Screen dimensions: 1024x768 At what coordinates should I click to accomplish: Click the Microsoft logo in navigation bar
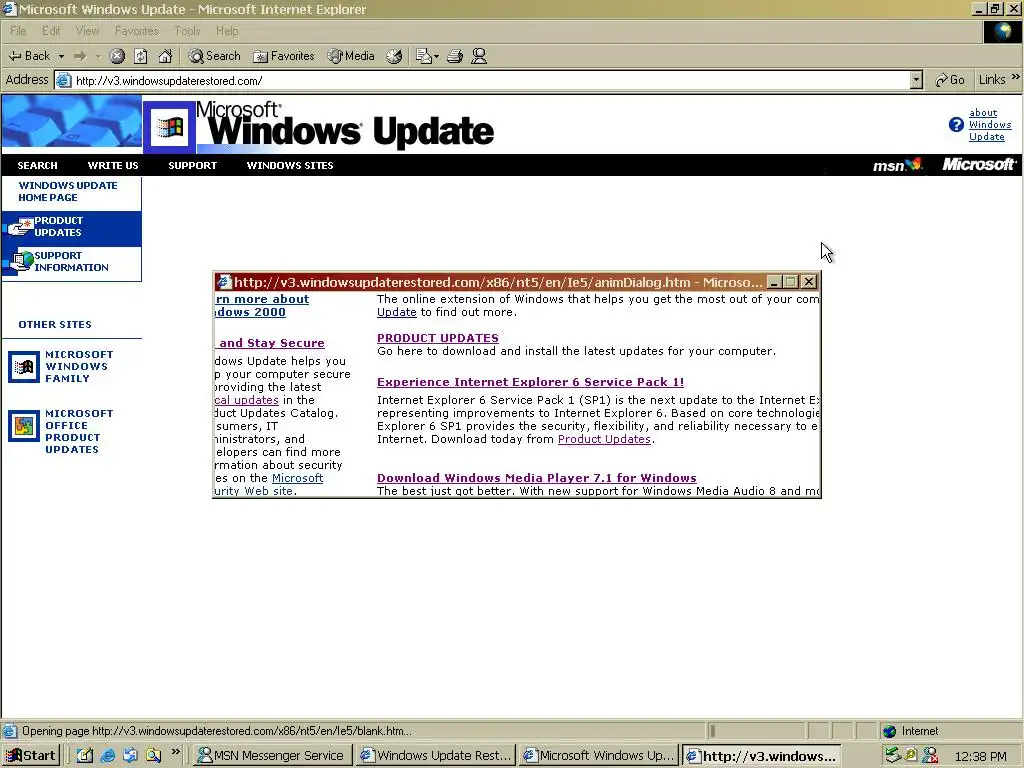[978, 165]
